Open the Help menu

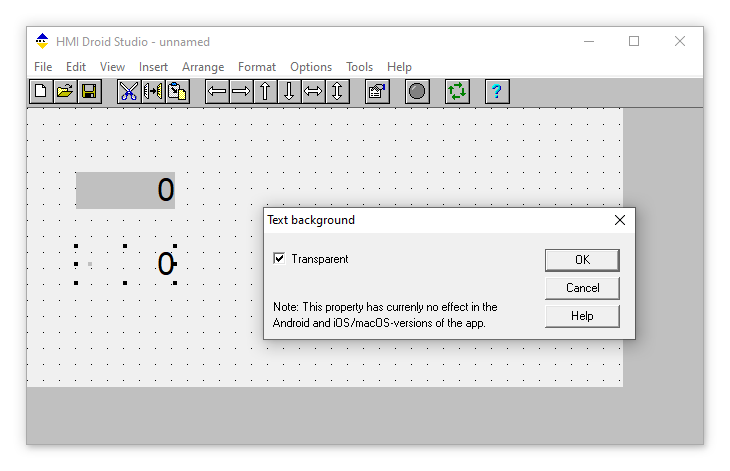click(399, 67)
